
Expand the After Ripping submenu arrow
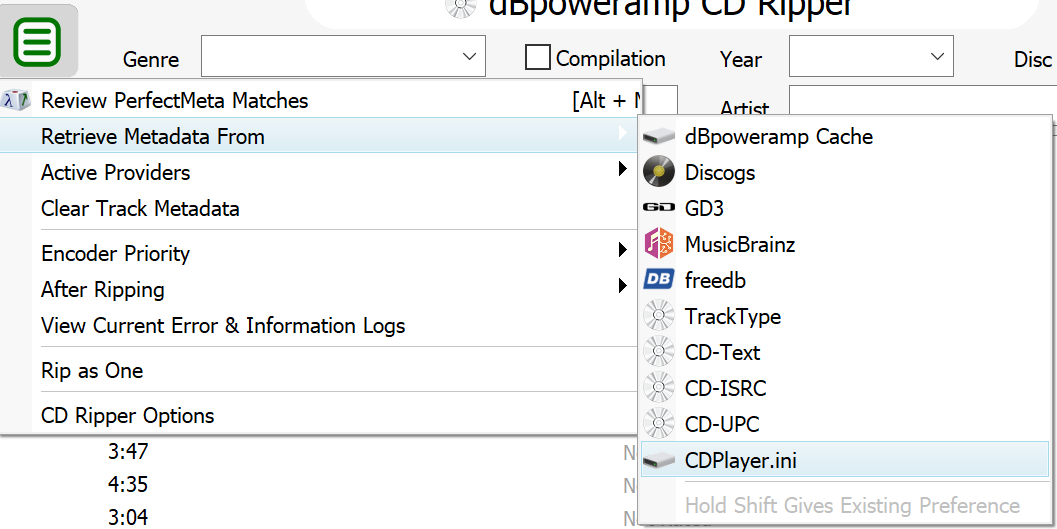[623, 288]
